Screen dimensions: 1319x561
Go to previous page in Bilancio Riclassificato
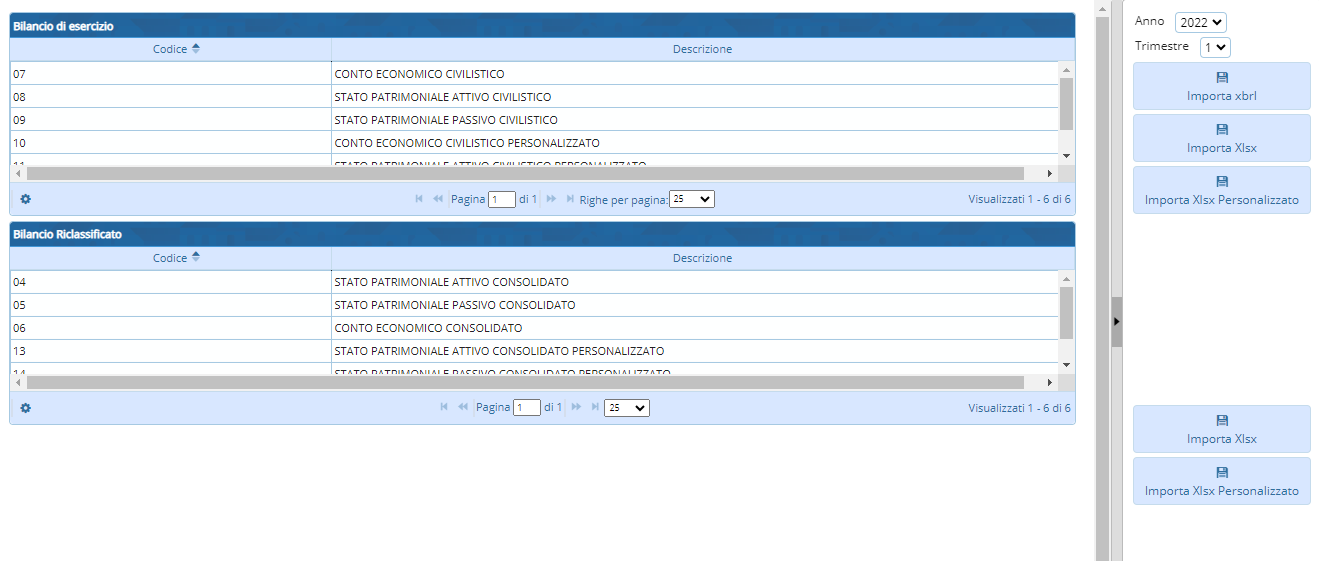[463, 408]
